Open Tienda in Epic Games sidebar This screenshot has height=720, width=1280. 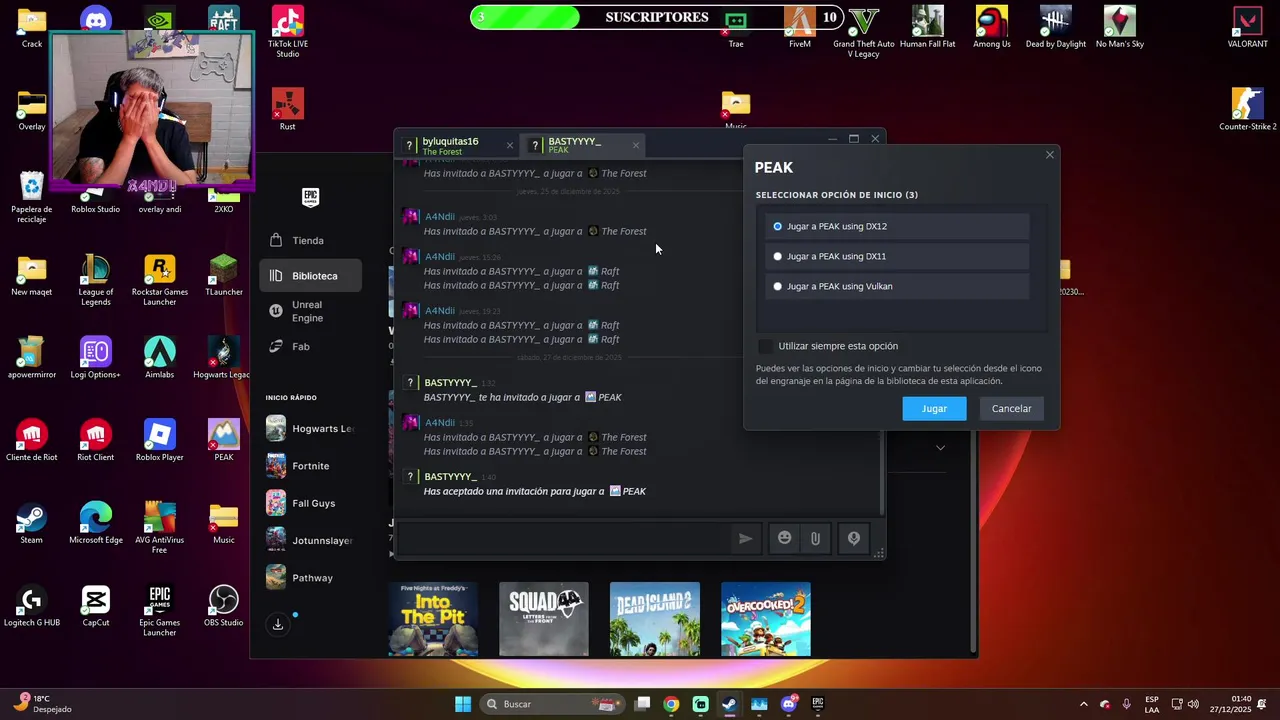(310, 240)
